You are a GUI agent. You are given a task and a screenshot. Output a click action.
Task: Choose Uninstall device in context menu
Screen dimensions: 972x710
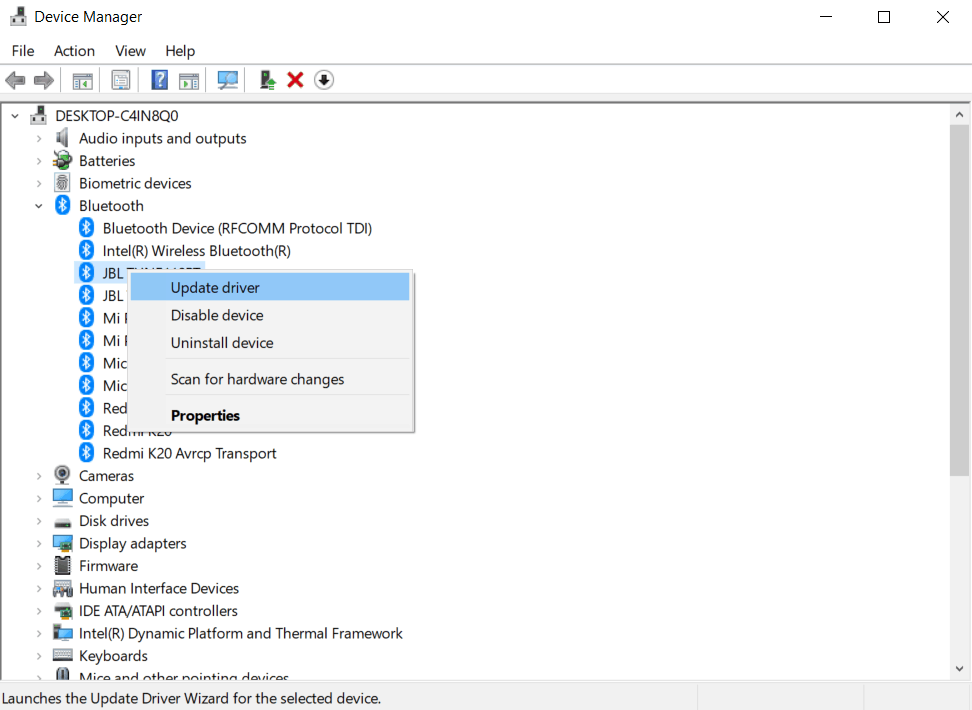pos(270,342)
